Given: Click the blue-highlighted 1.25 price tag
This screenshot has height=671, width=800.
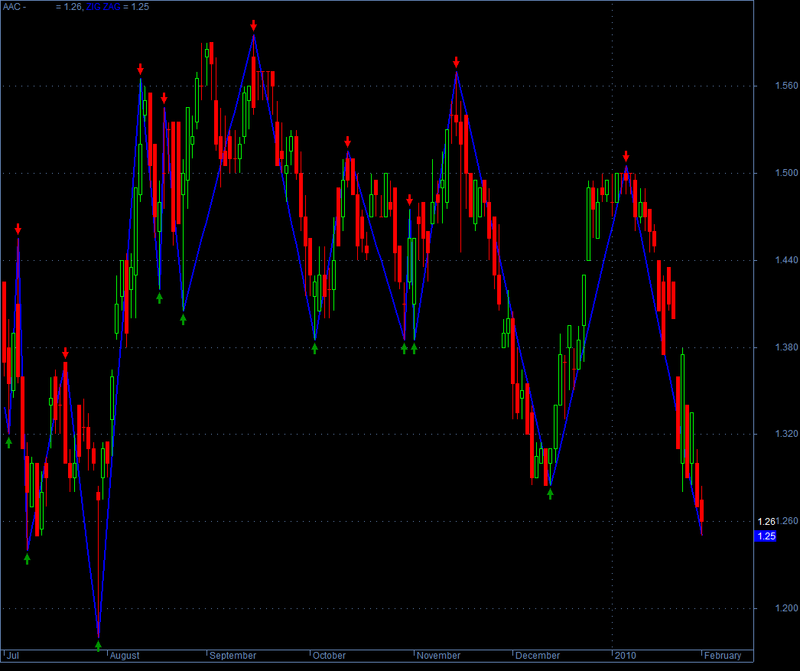Looking at the screenshot, I should tap(765, 536).
